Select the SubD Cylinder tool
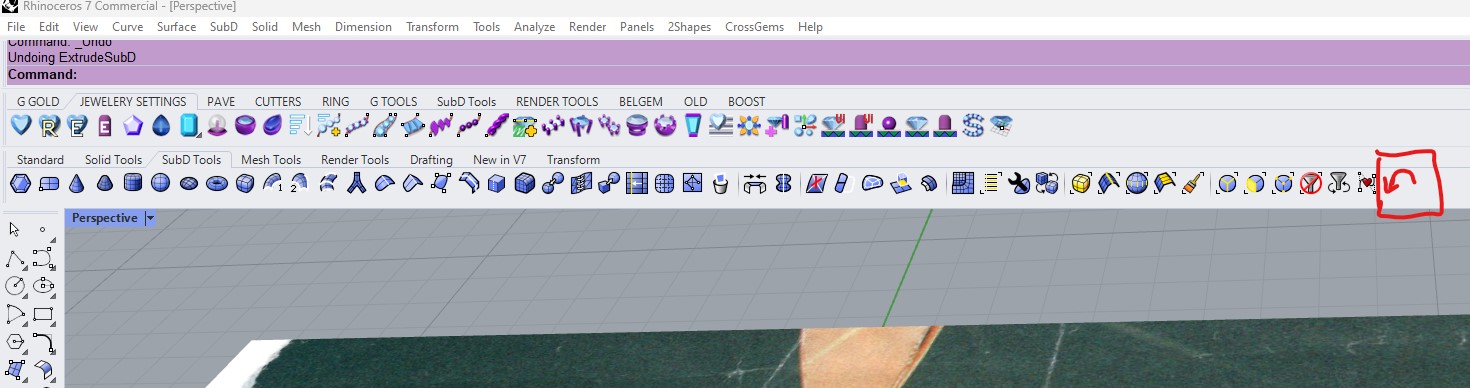The height and width of the screenshot is (388, 1470). coord(132,183)
